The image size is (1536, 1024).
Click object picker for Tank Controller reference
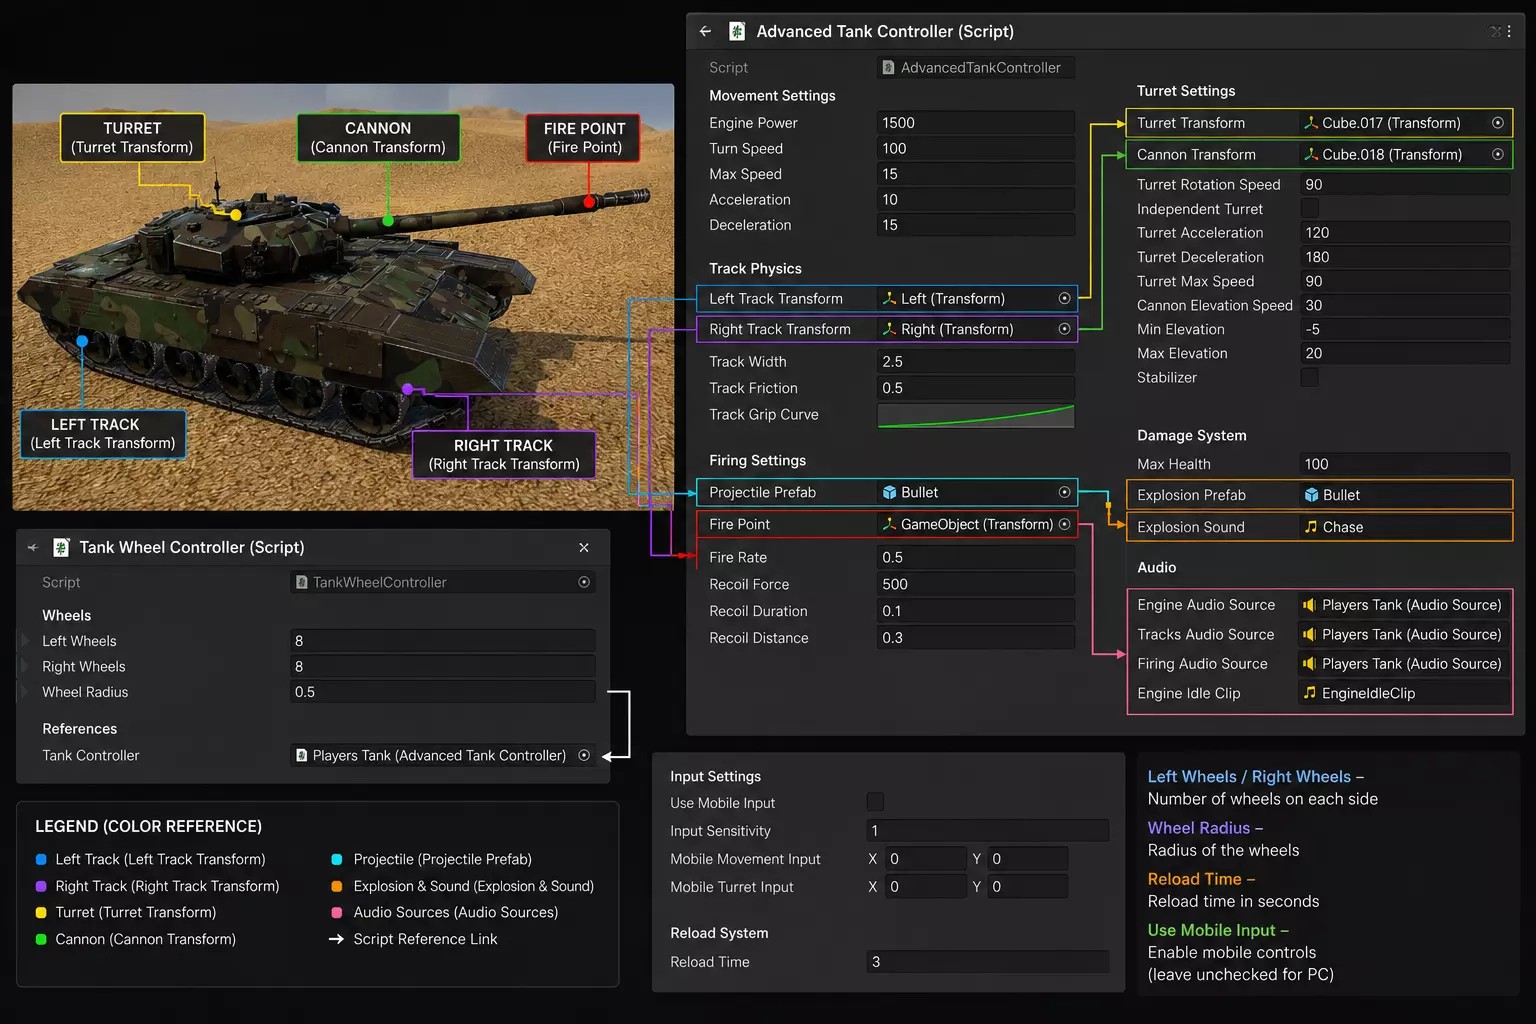pos(584,755)
